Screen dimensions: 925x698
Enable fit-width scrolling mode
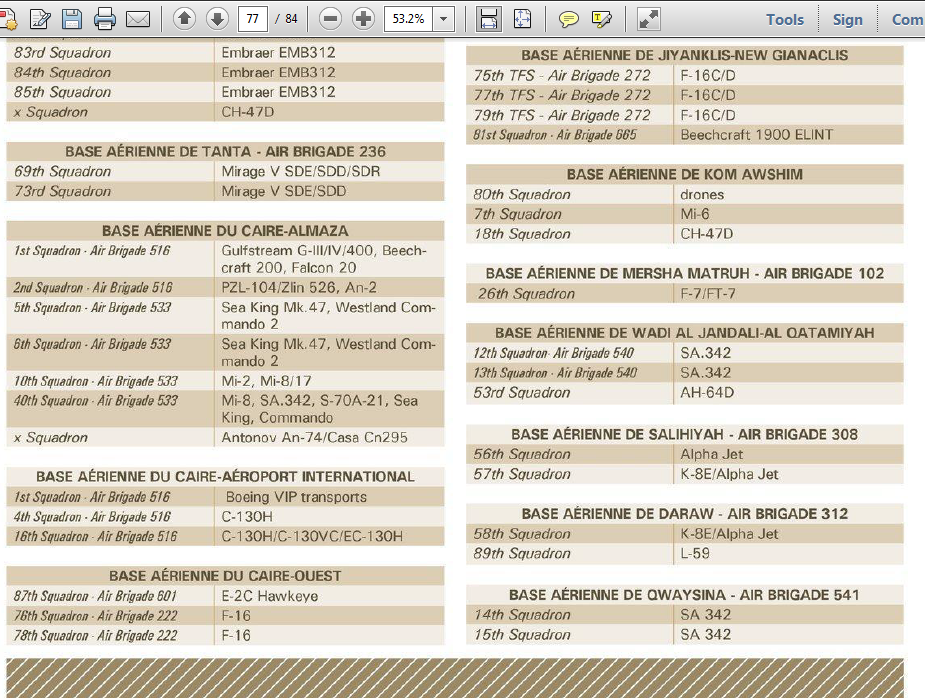(x=489, y=19)
